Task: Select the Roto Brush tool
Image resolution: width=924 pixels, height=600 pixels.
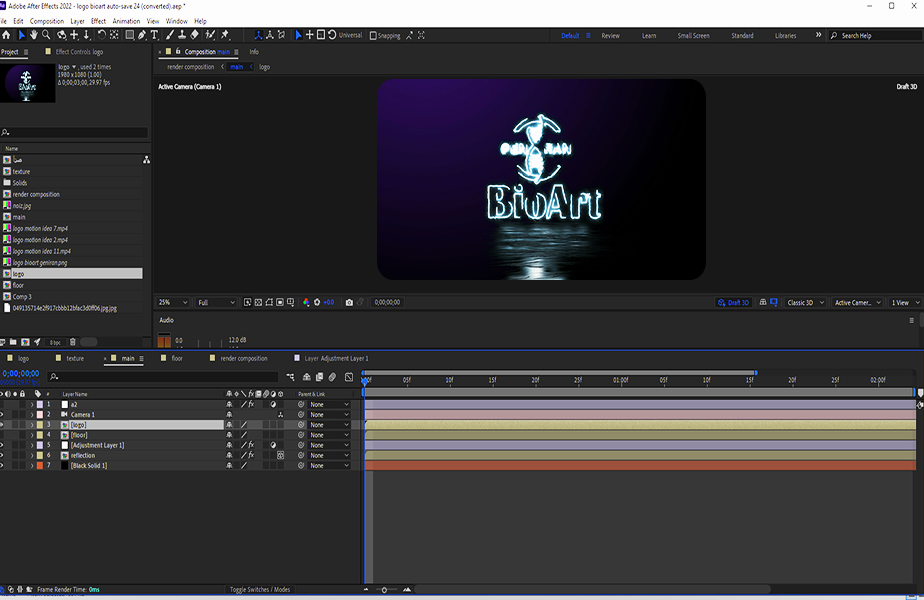Action: (x=210, y=35)
